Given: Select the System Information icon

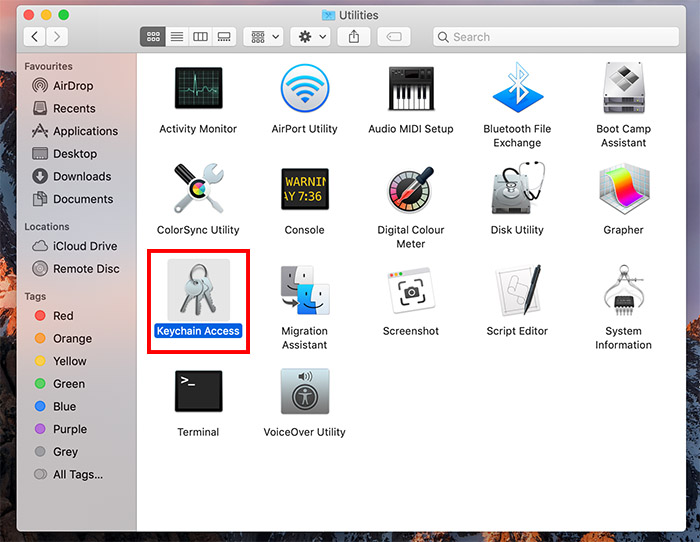Looking at the screenshot, I should point(624,290).
